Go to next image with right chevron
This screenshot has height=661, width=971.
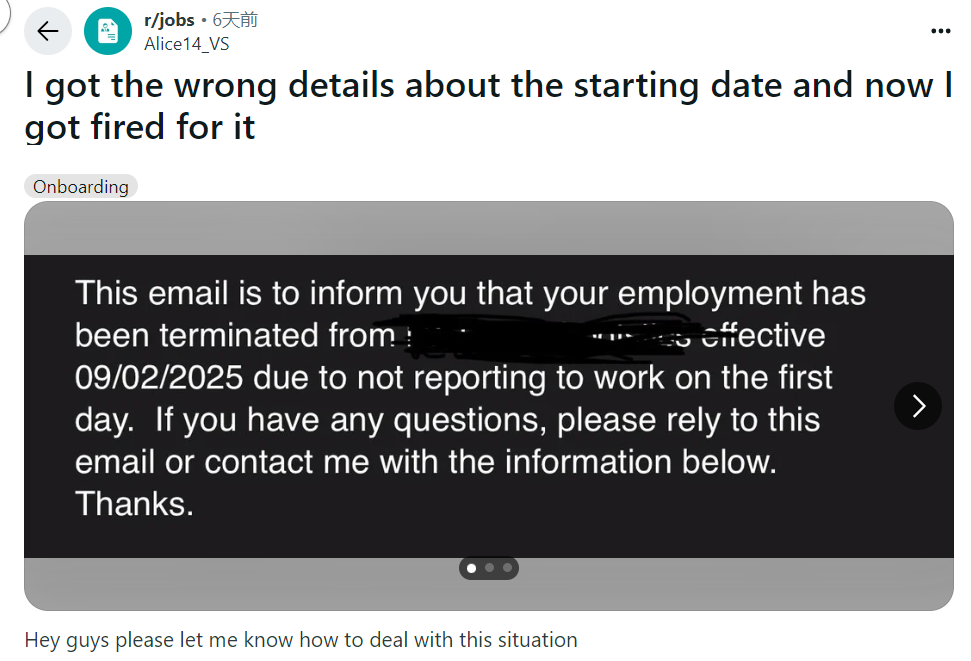[917, 406]
